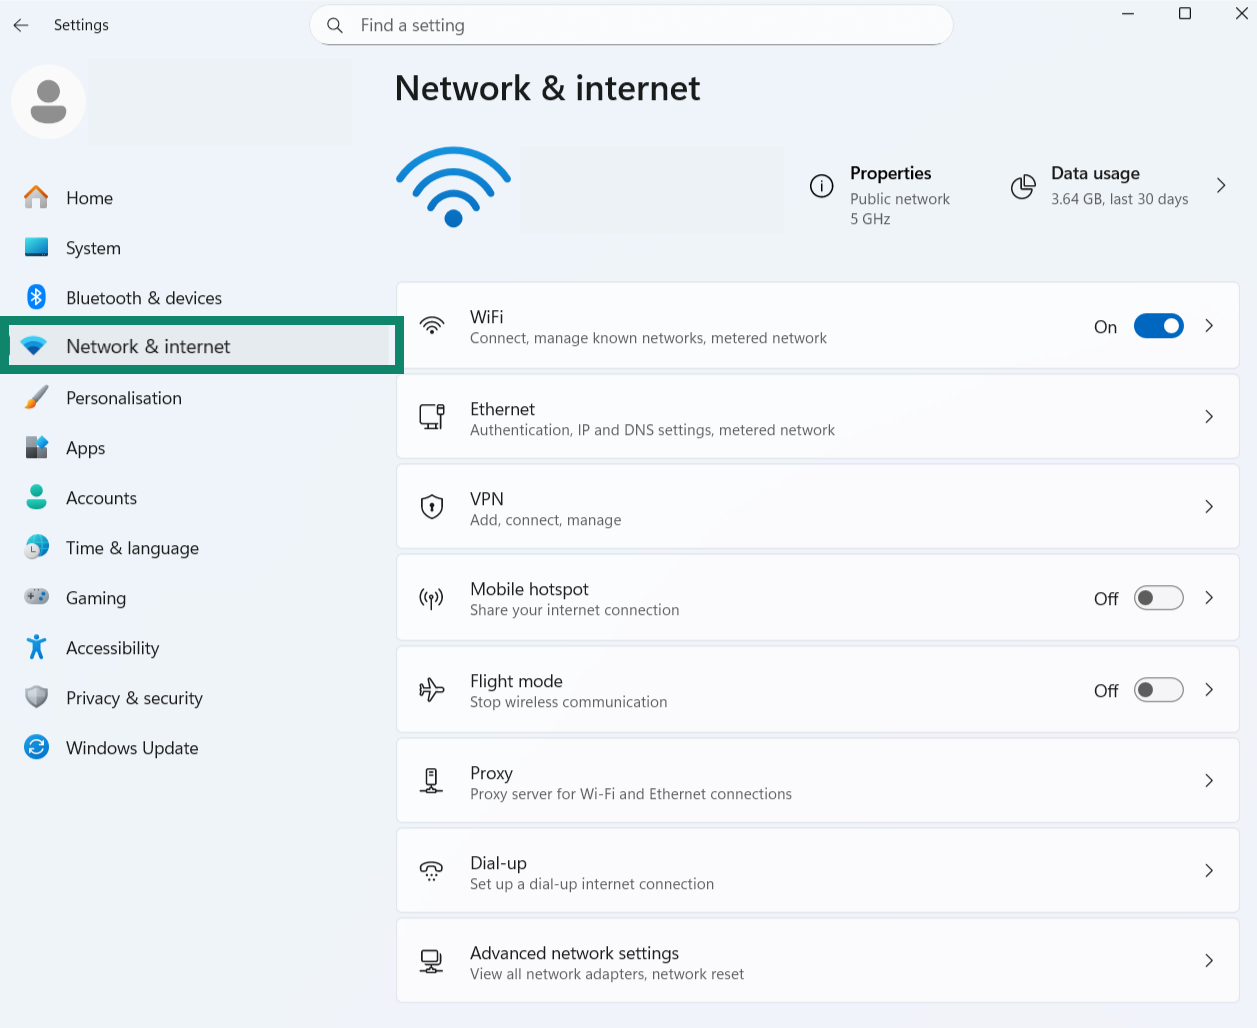Turn on Flight mode
This screenshot has width=1257, height=1028.
[1158, 689]
